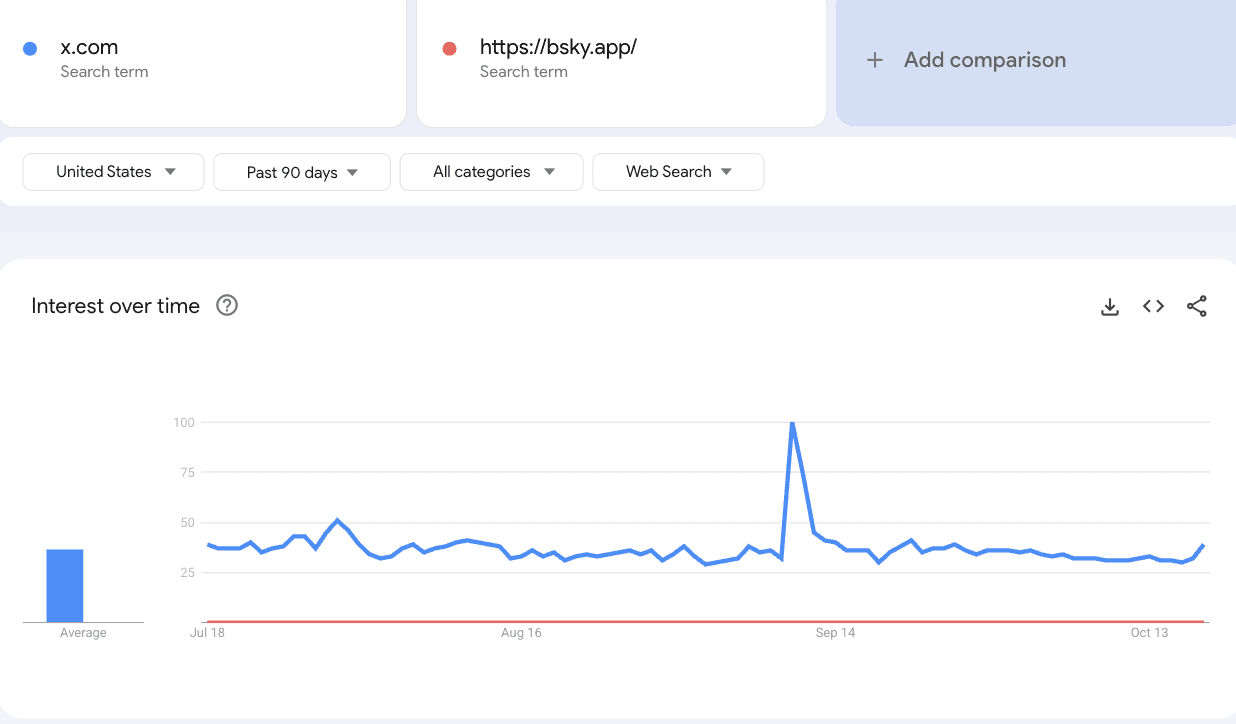Edit the x.com search term

point(89,47)
